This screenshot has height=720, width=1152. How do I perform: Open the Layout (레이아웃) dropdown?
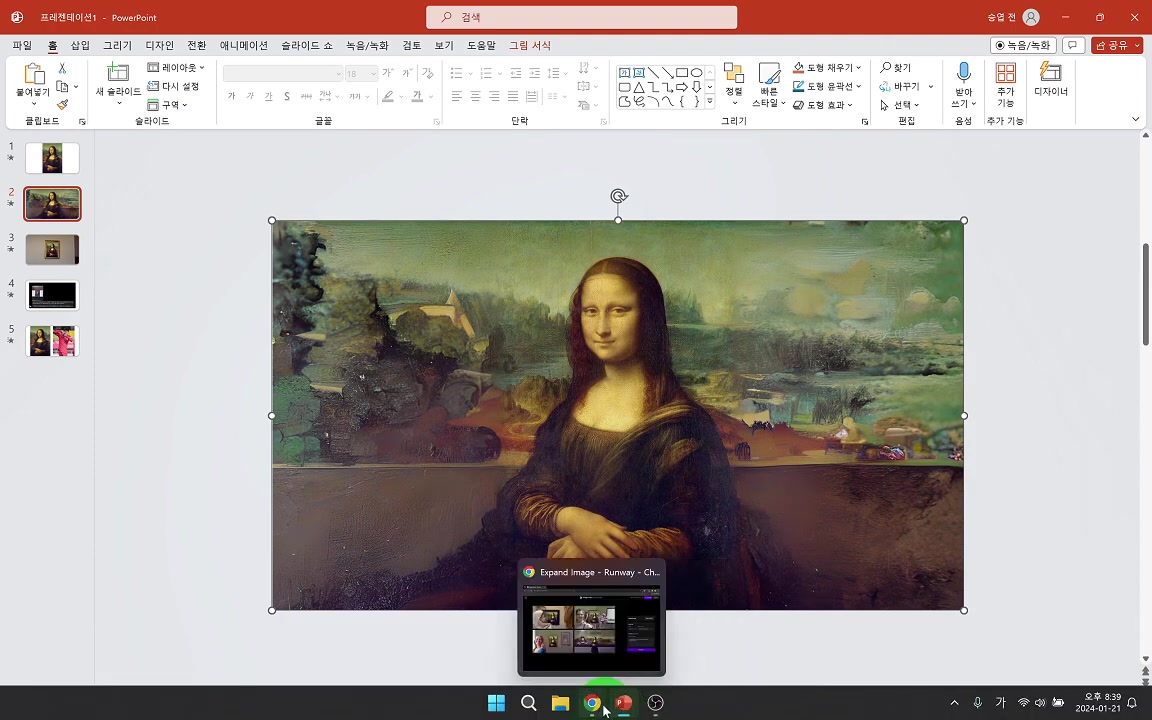[x=176, y=68]
